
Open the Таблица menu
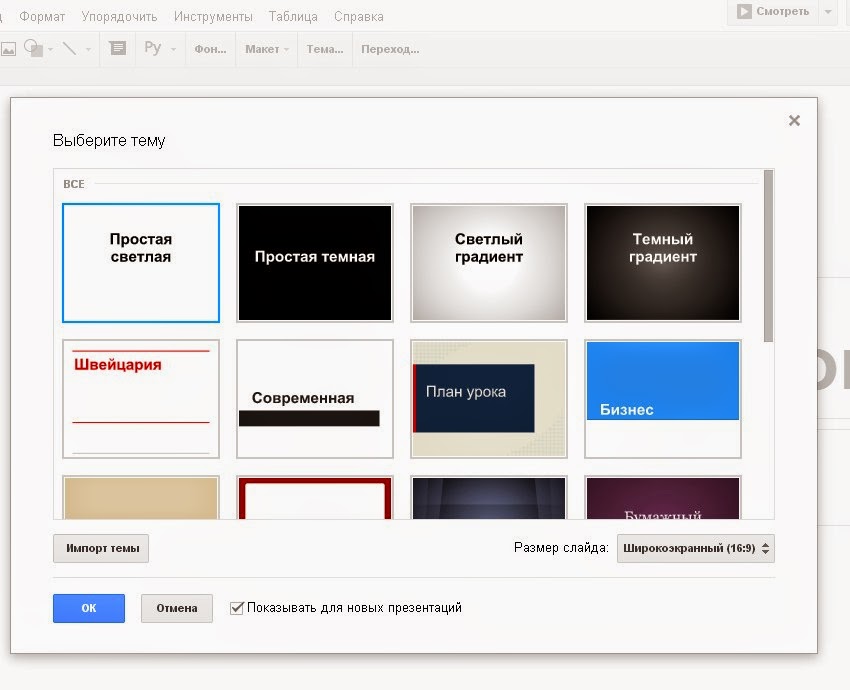pos(293,17)
